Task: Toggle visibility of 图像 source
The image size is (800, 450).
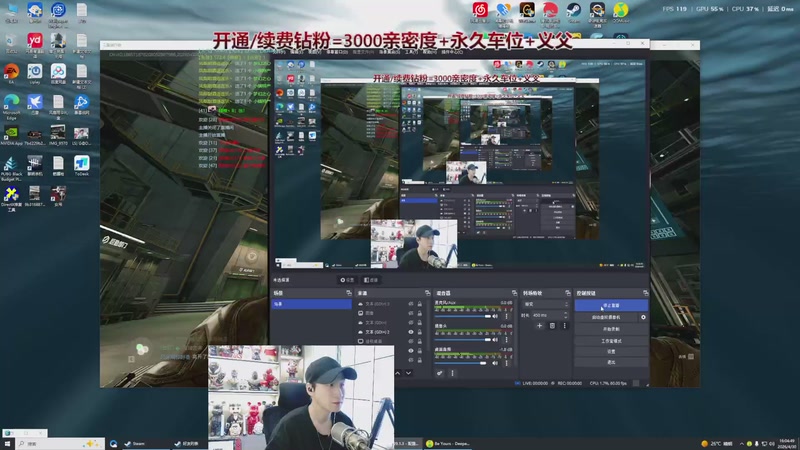Action: [x=411, y=313]
